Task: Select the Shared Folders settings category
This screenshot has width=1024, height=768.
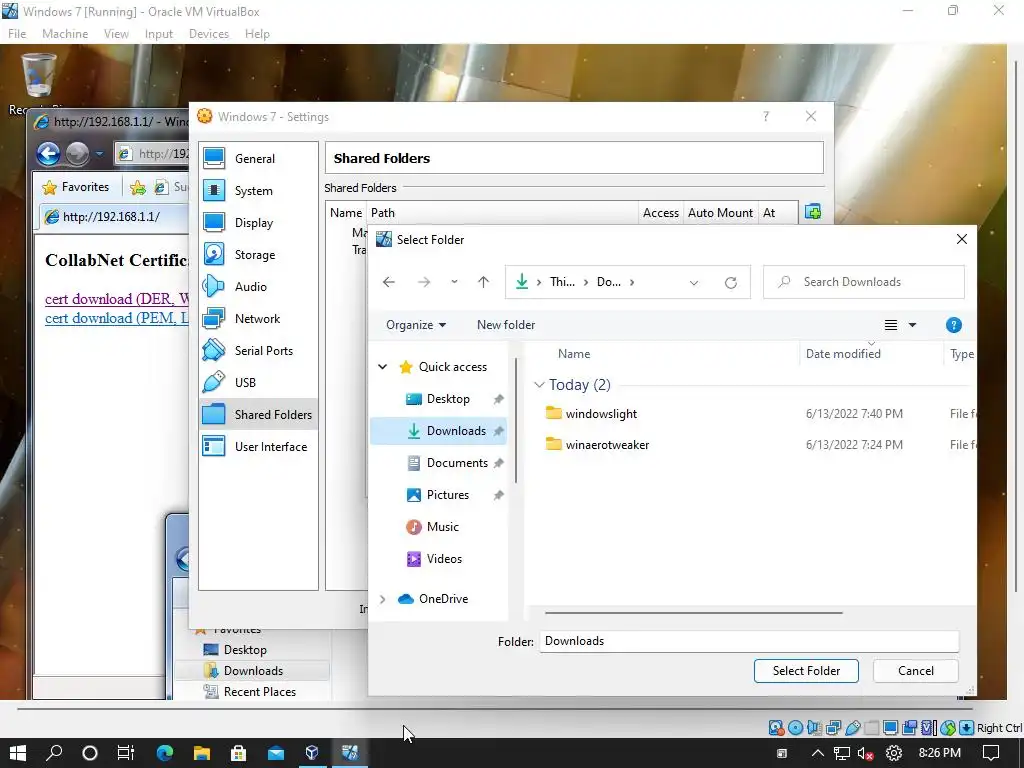Action: (x=259, y=415)
